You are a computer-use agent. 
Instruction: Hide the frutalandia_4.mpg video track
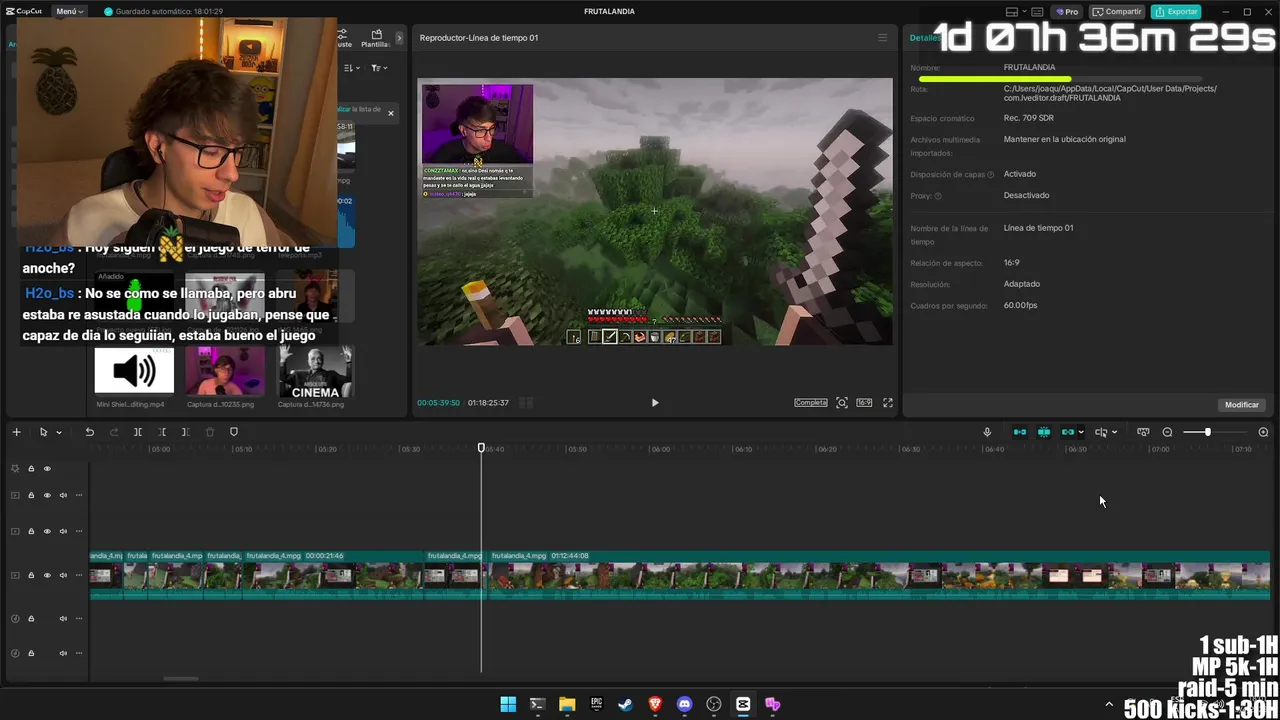point(47,575)
